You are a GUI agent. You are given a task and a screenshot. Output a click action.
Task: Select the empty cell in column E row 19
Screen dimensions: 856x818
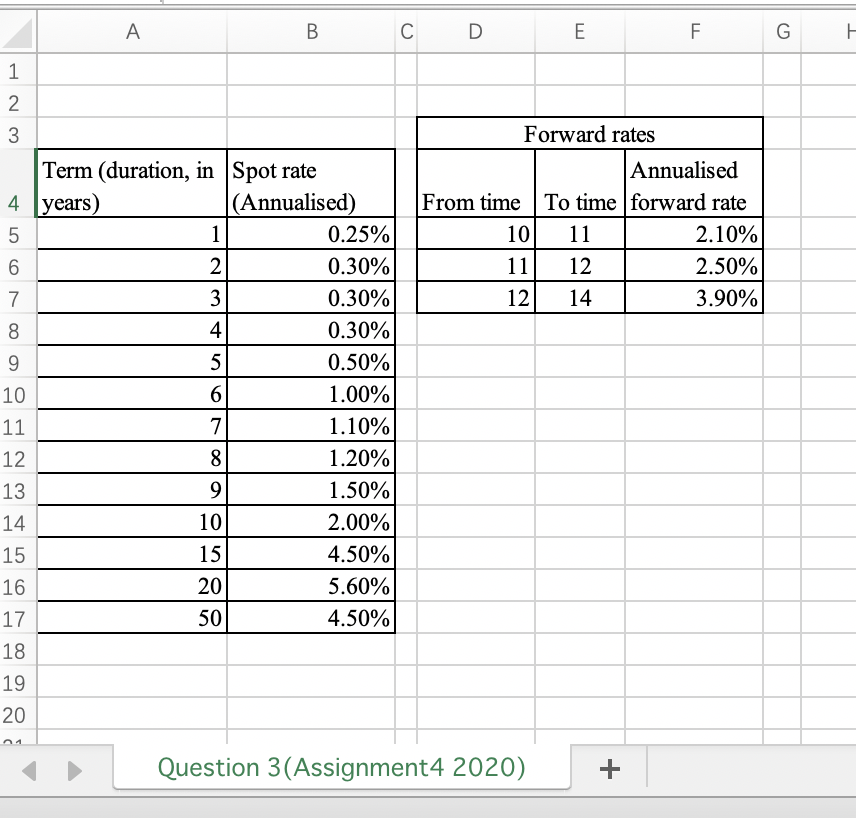[x=579, y=681]
